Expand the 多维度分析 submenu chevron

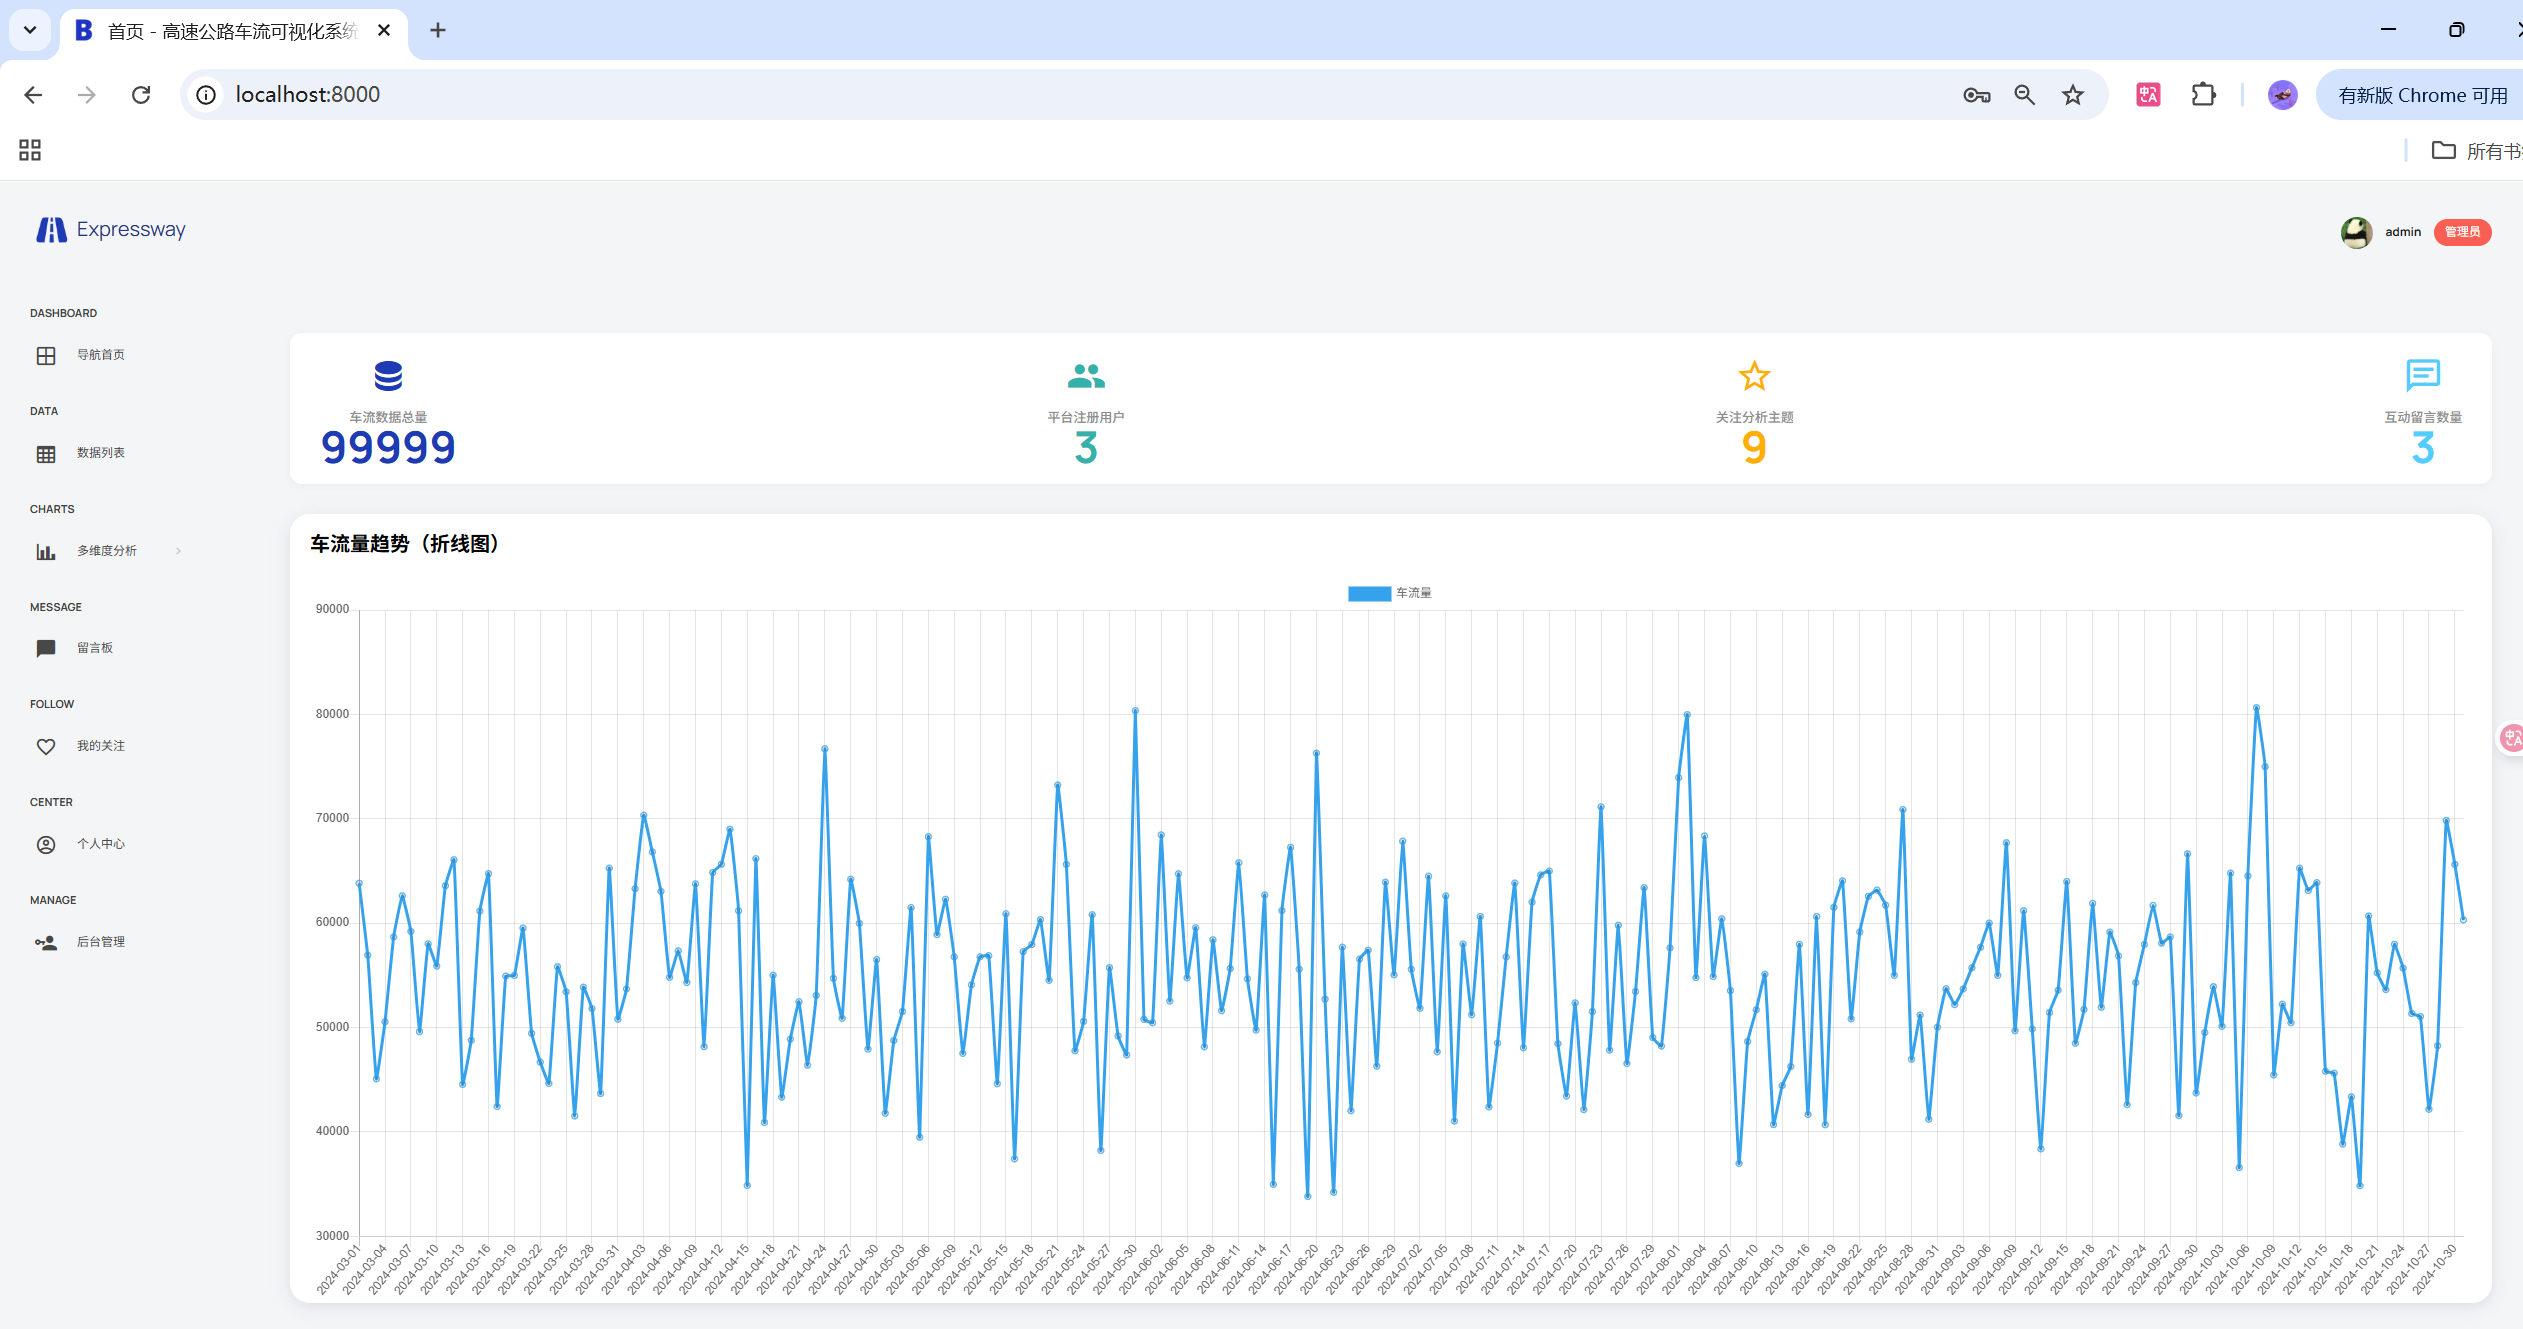coord(178,551)
